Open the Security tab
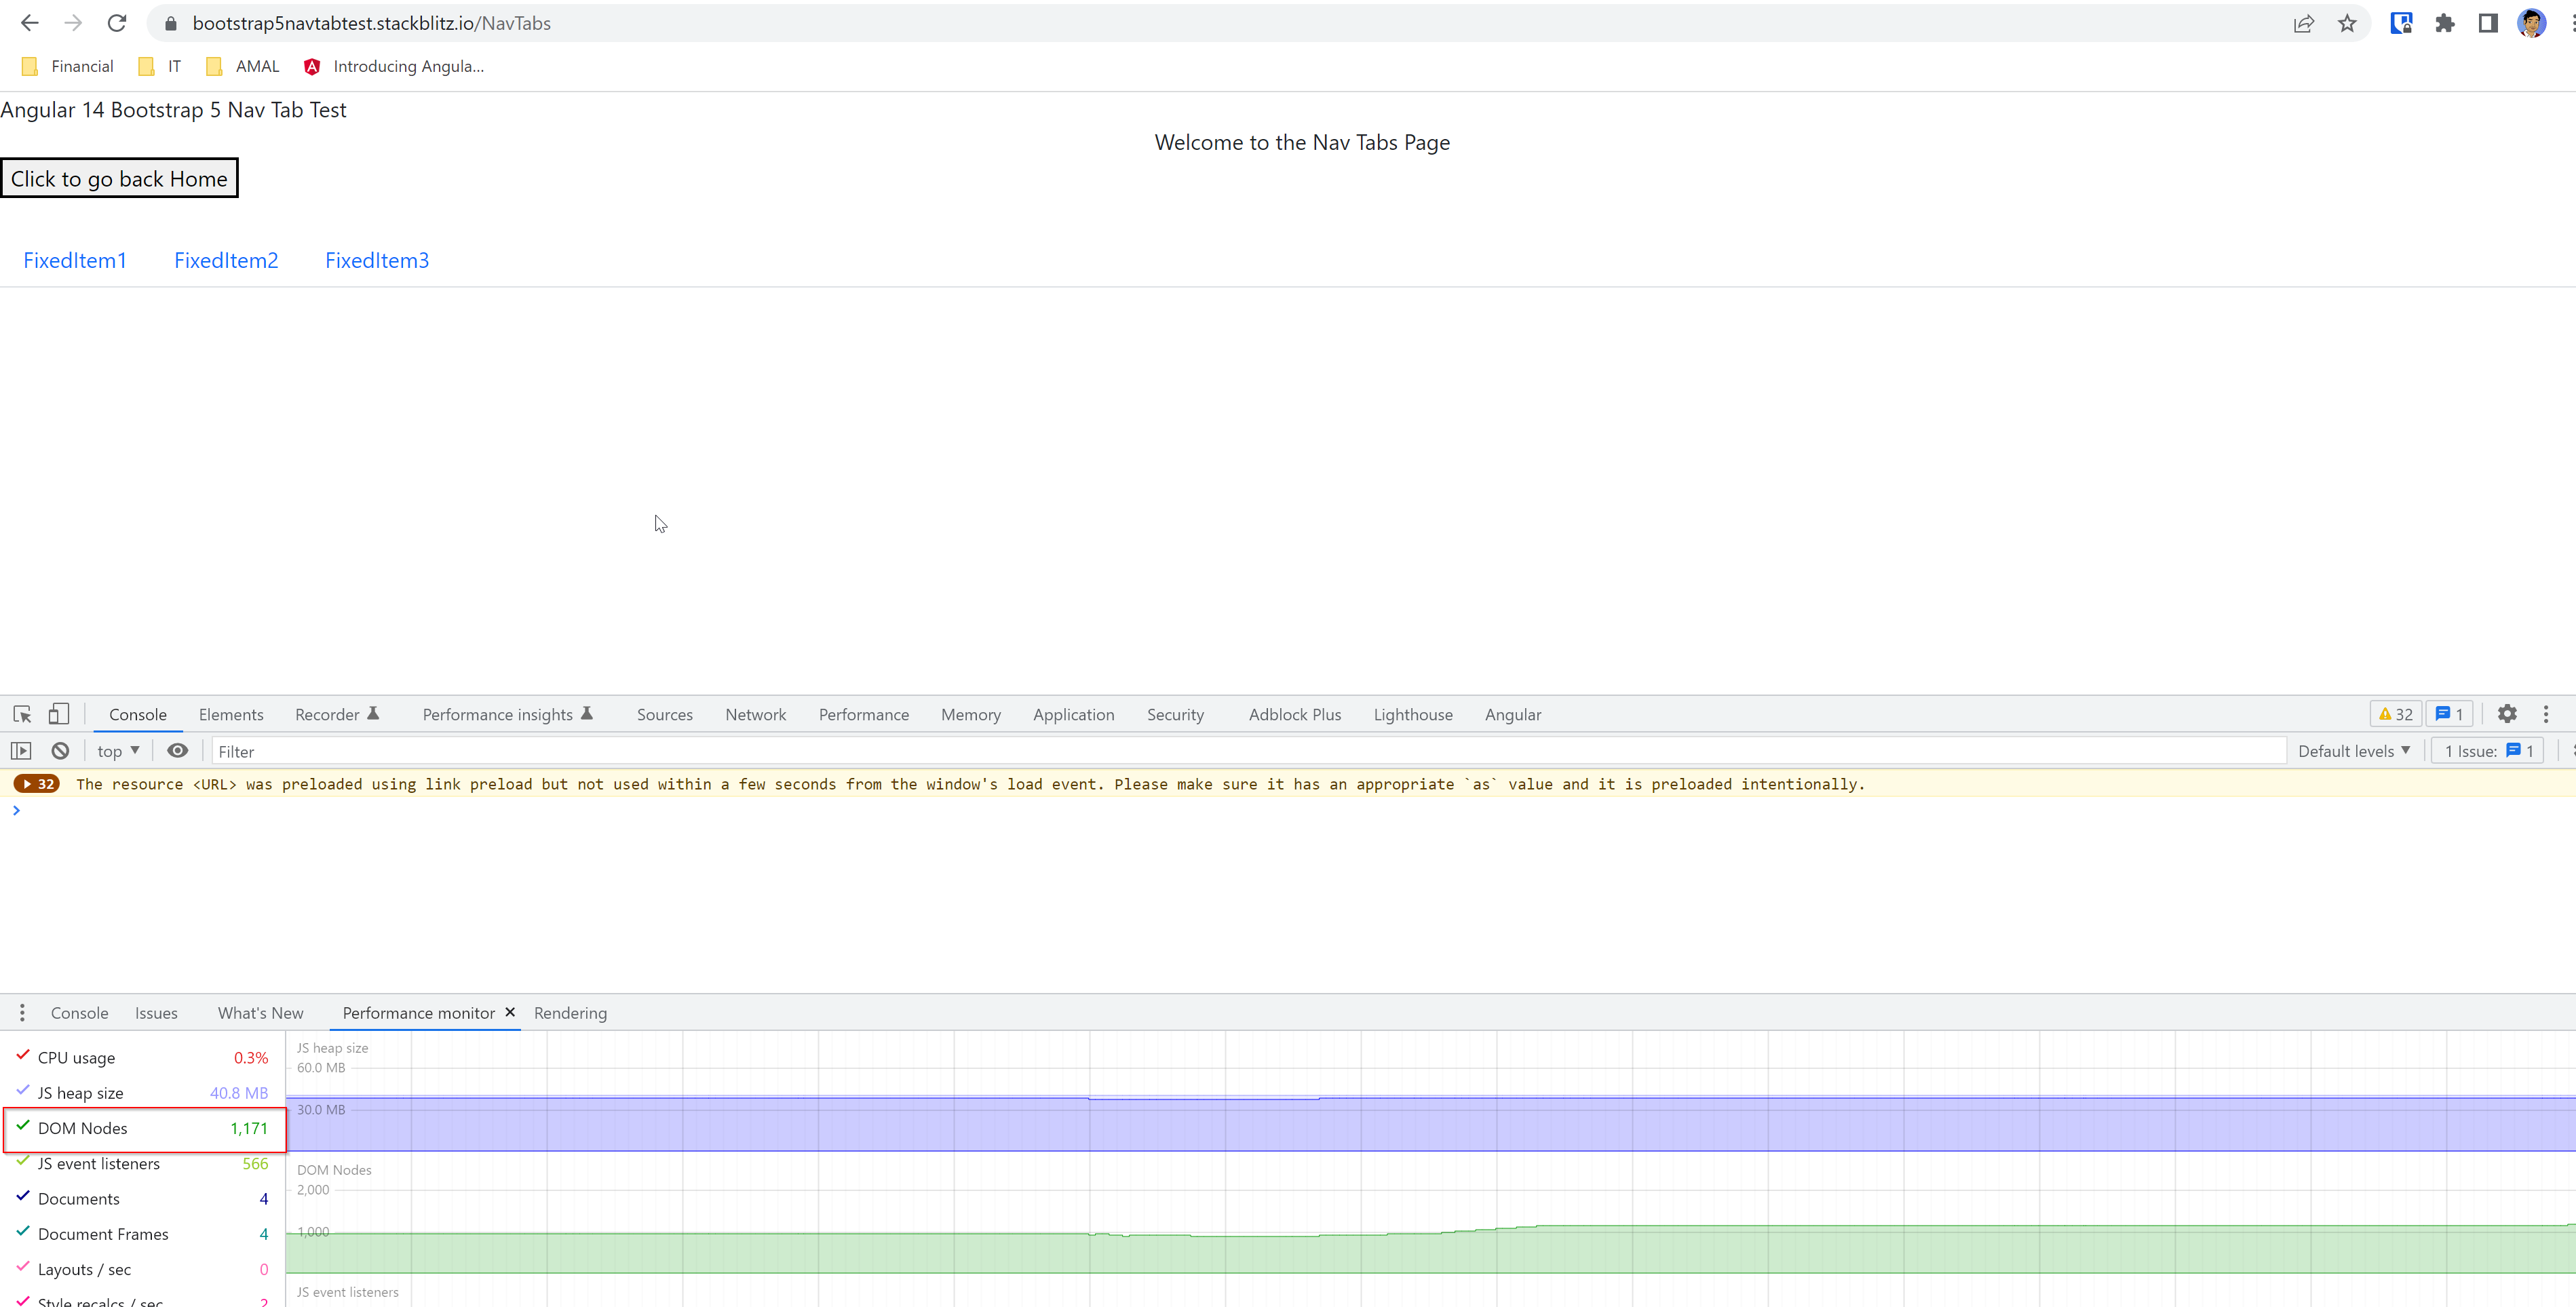This screenshot has height=1307, width=2576. pyautogui.click(x=1176, y=714)
